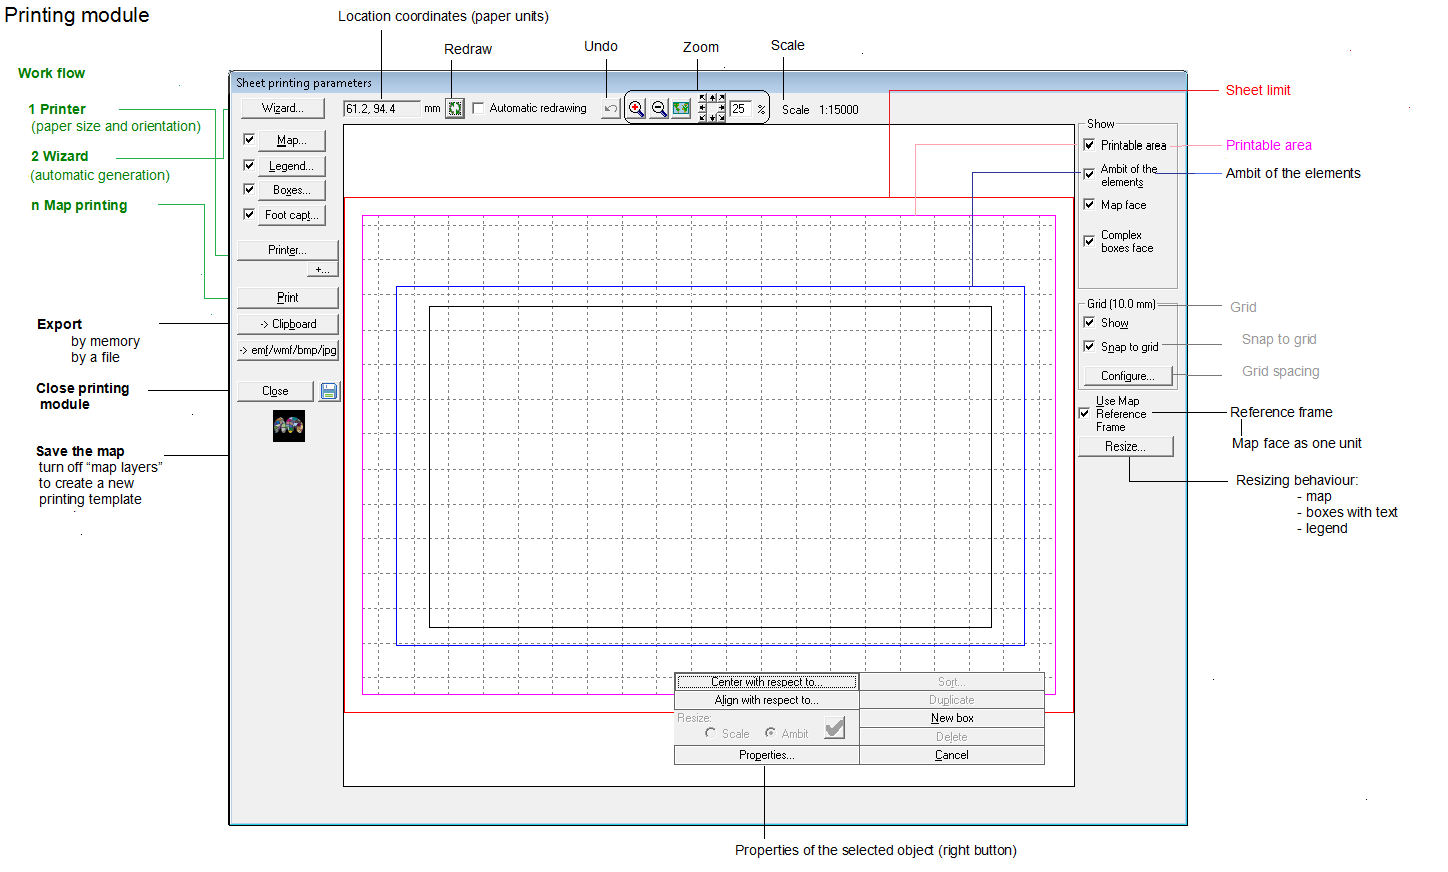Enable Automatic redrawing checkbox
1448x872 pixels.
point(478,108)
